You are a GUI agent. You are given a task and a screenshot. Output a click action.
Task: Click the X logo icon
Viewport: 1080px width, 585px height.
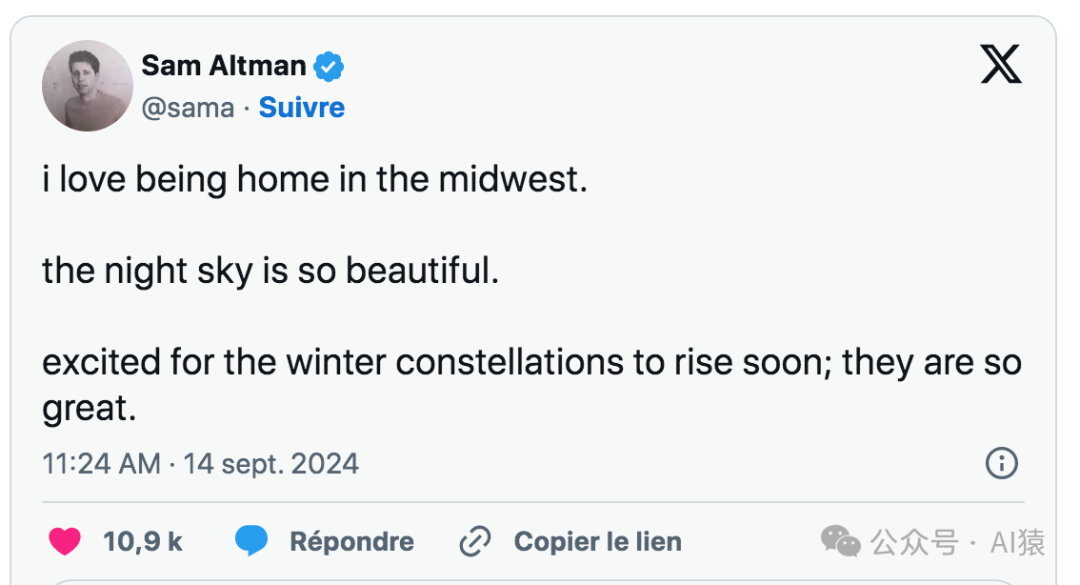click(1000, 66)
